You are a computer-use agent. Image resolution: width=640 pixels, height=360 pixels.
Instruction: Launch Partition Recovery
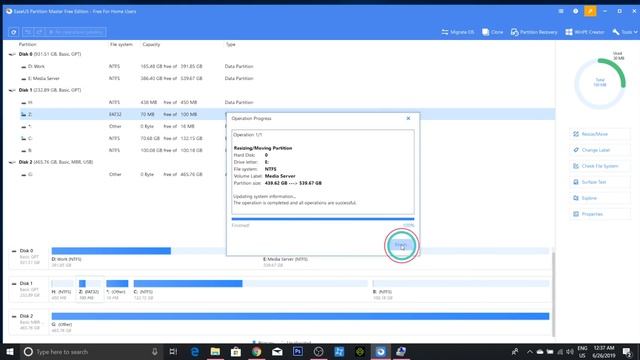point(534,32)
